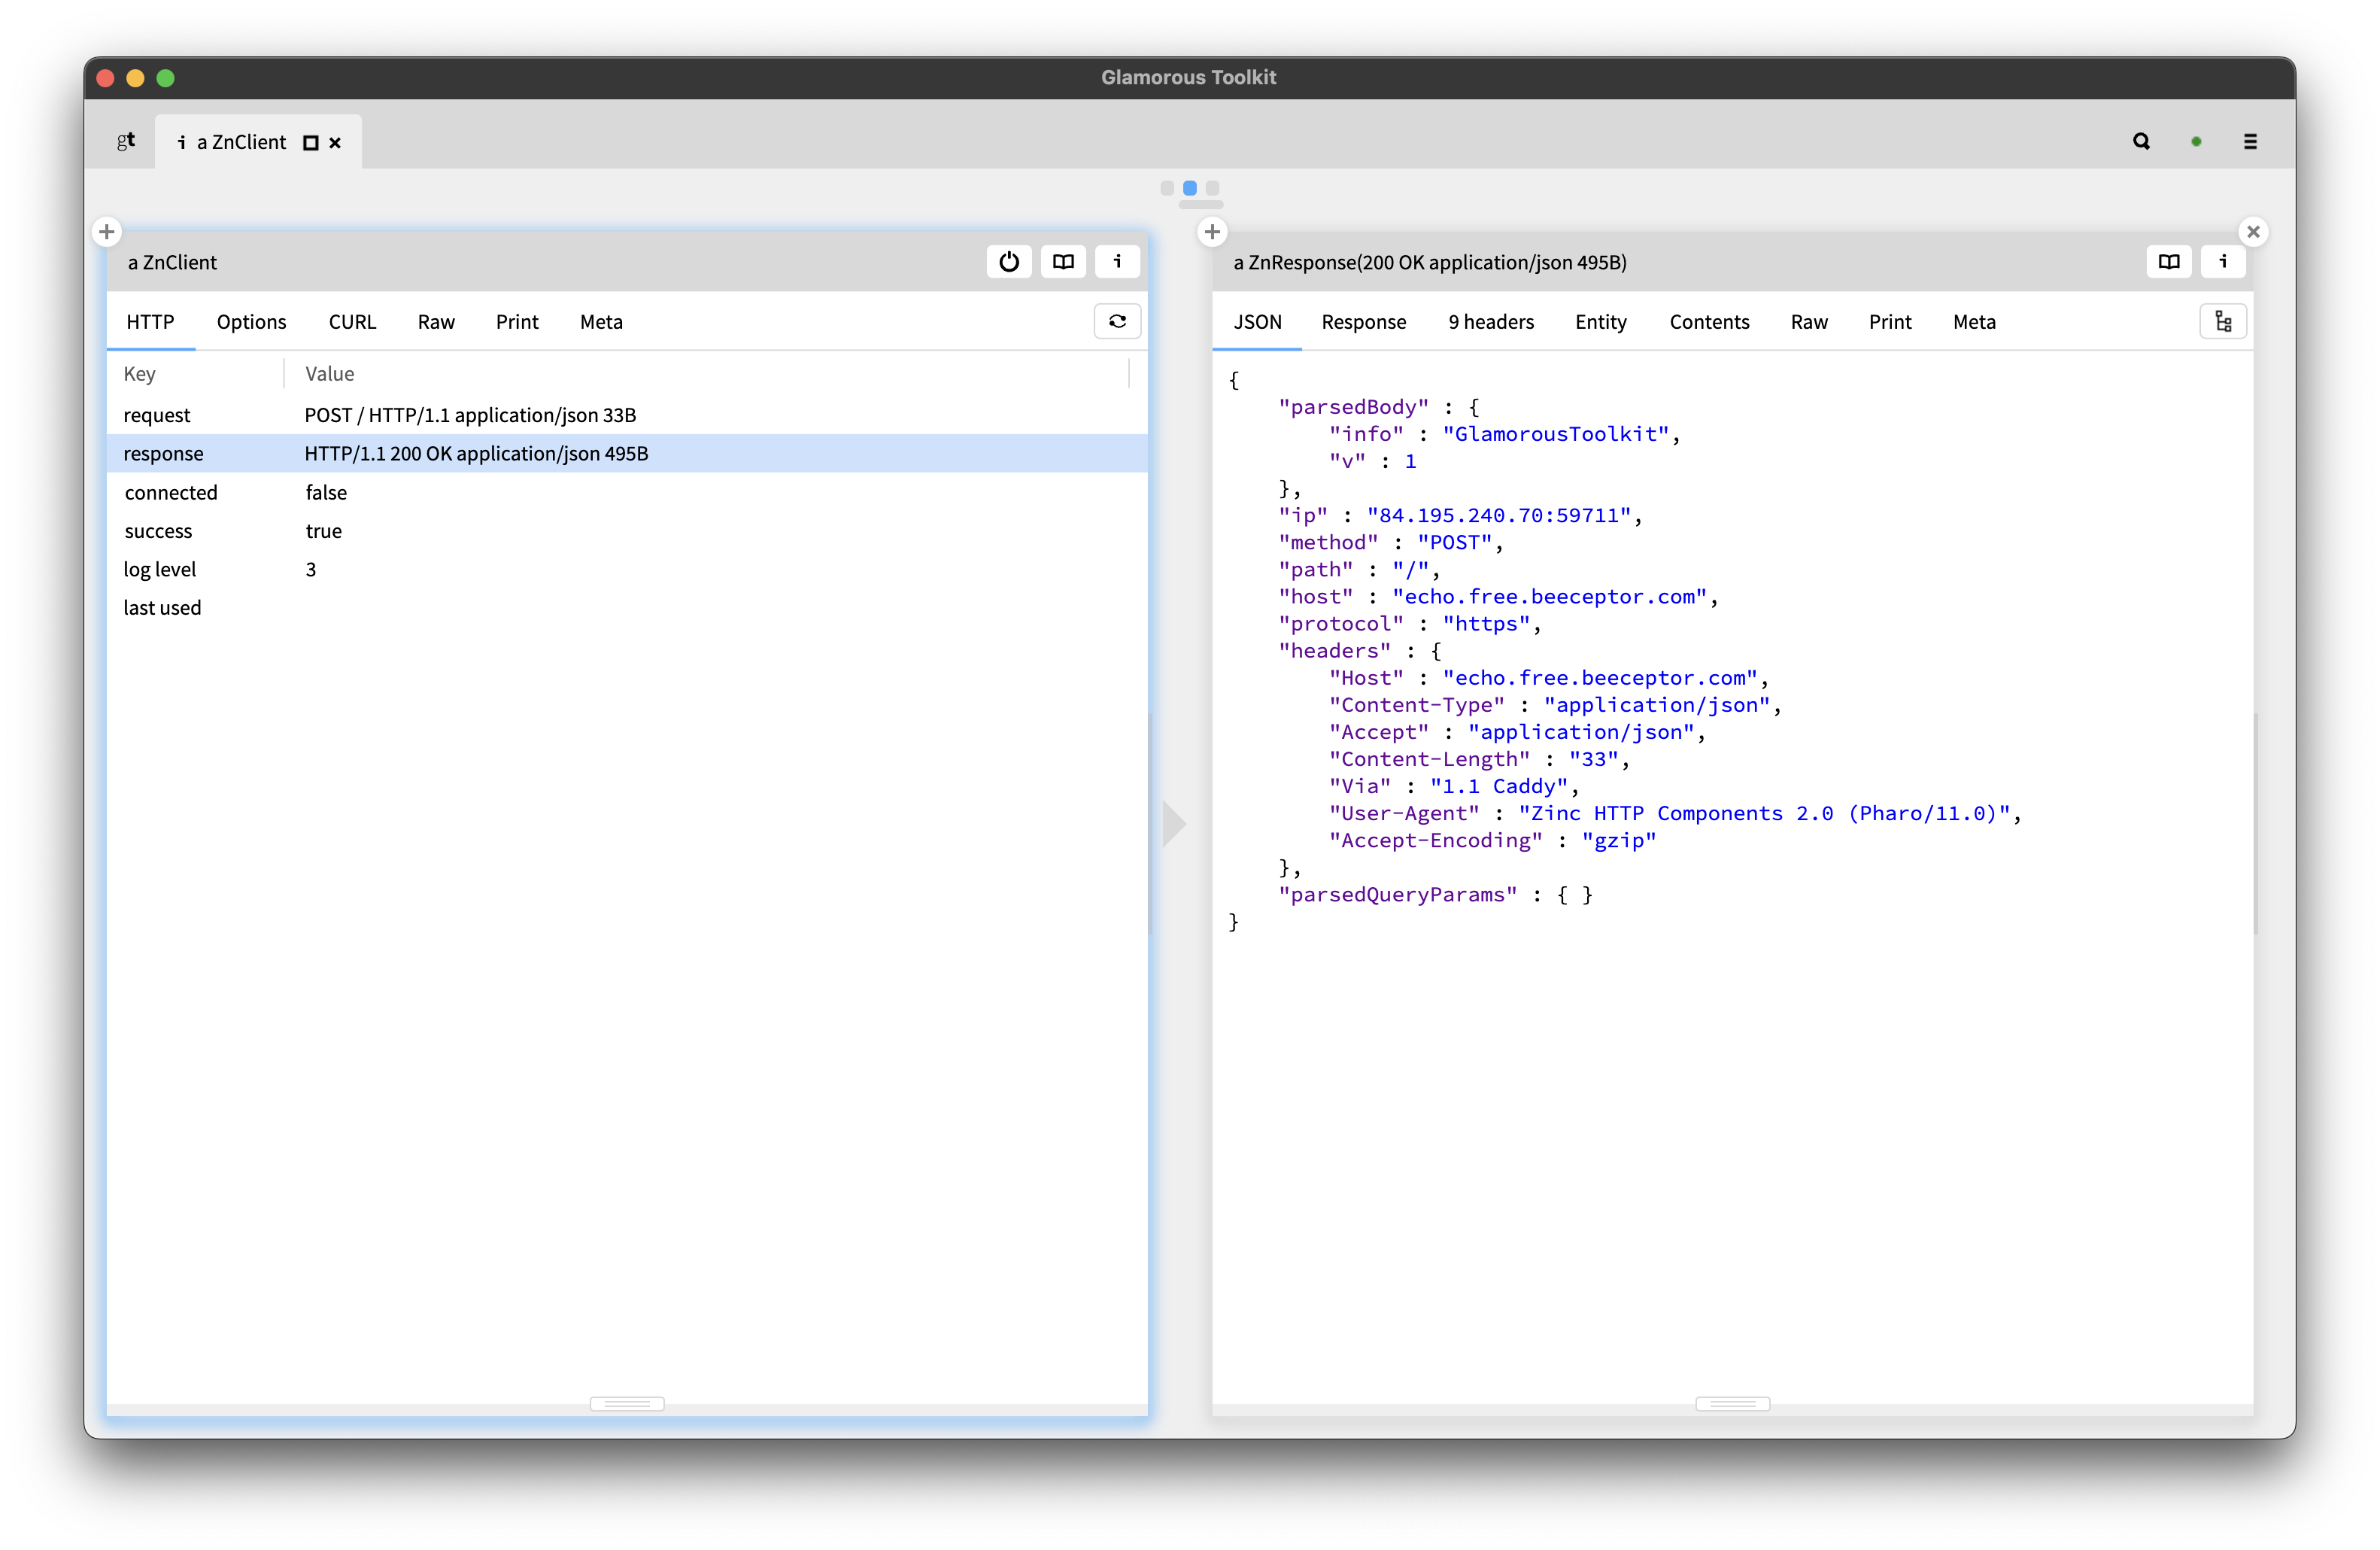Screen dimensions: 2380x1550
Task: Open the Options tab in ZnClient pane
Action: tap(251, 321)
